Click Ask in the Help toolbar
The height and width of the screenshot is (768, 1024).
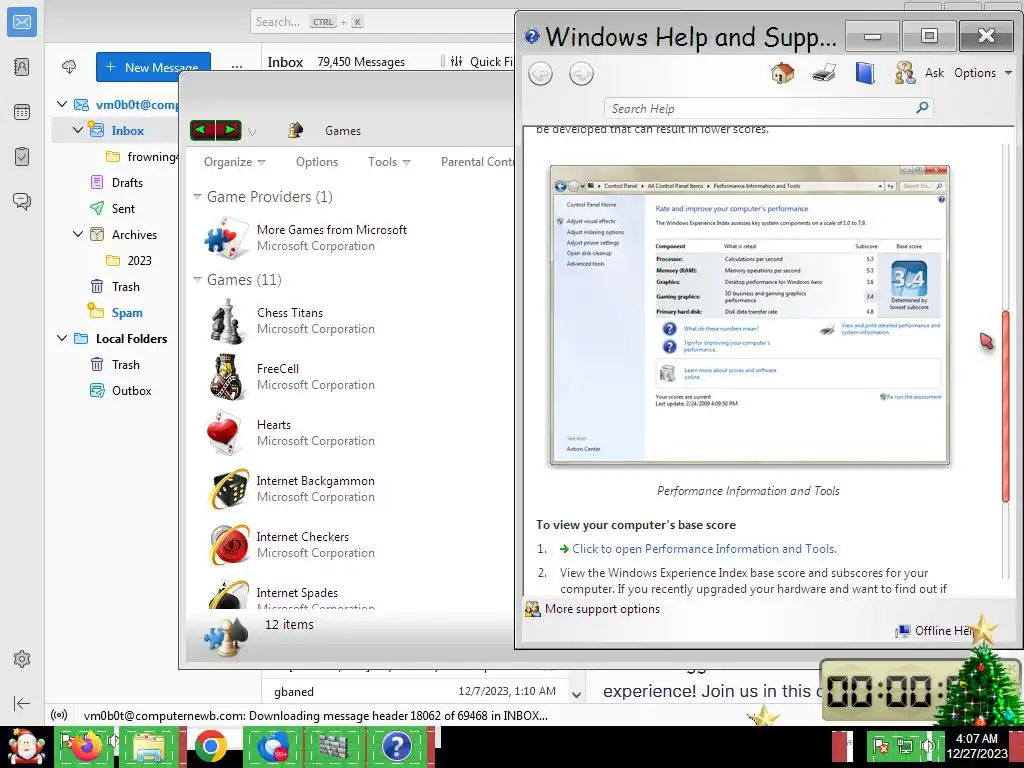coord(934,72)
